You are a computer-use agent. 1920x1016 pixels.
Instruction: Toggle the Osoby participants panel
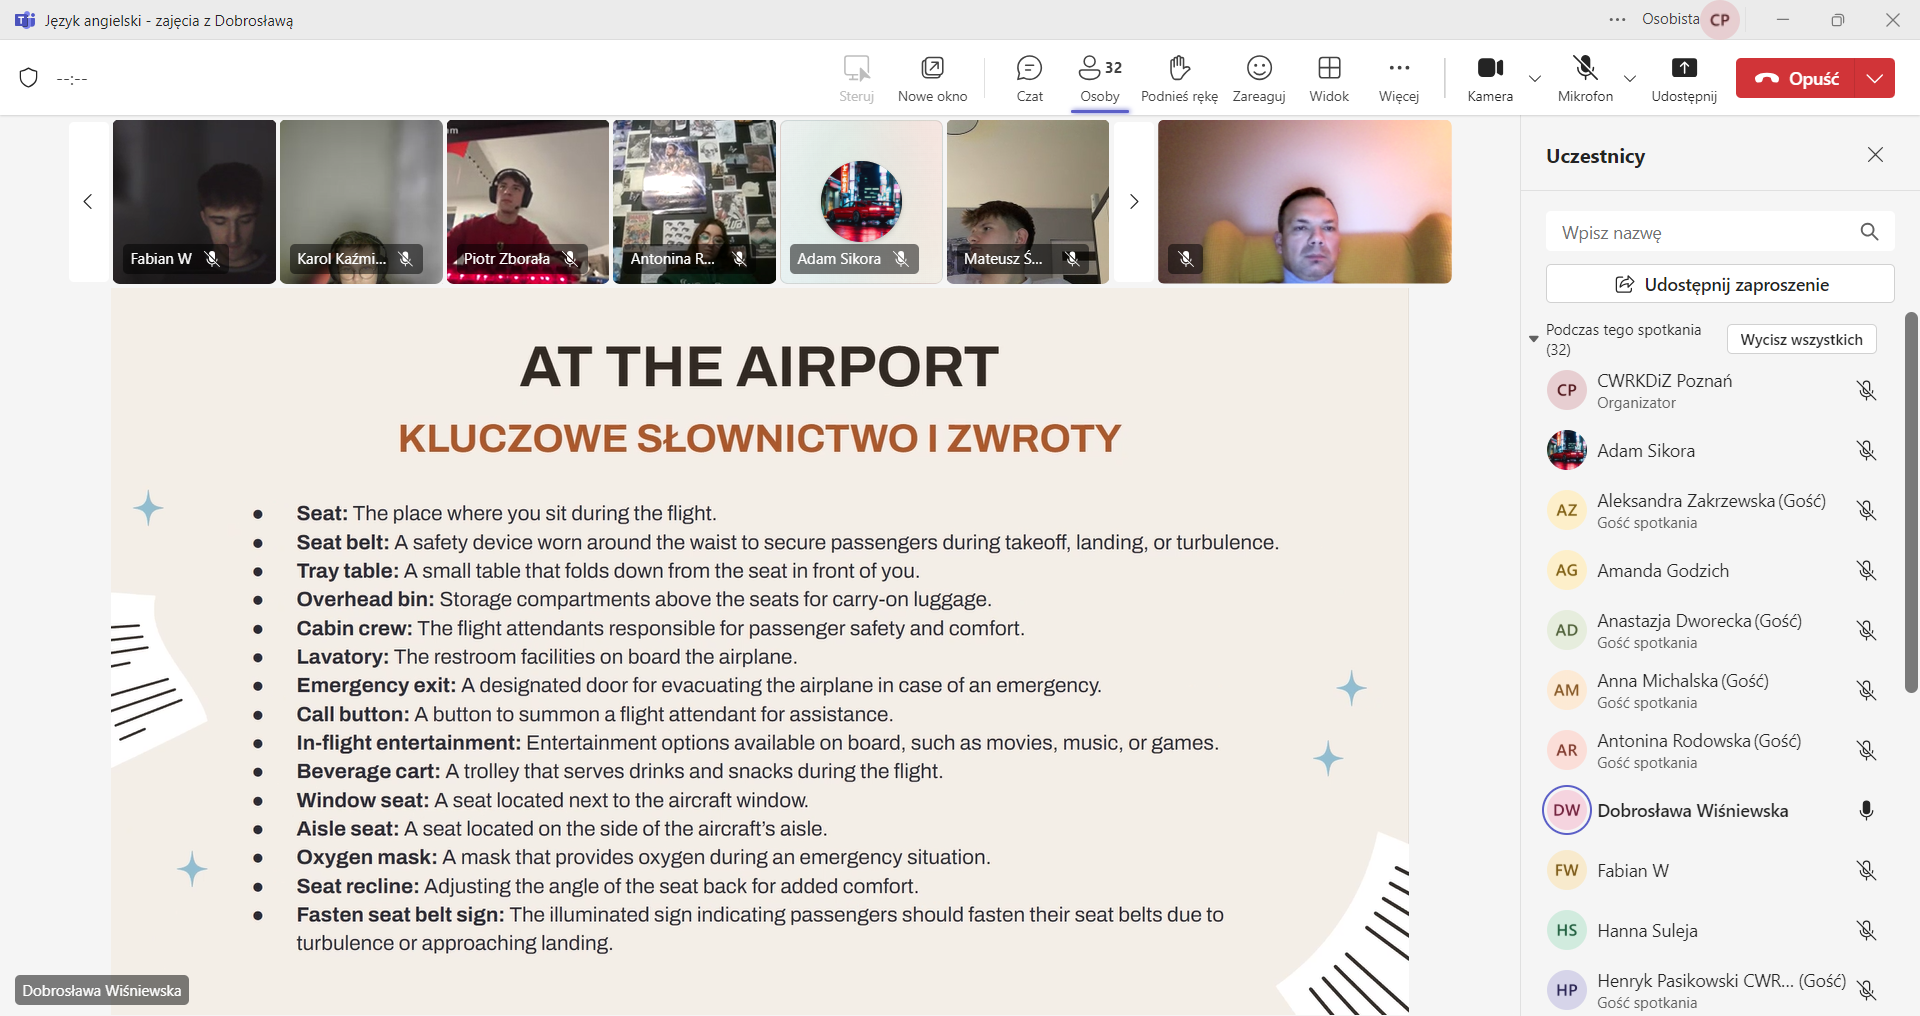click(x=1100, y=79)
